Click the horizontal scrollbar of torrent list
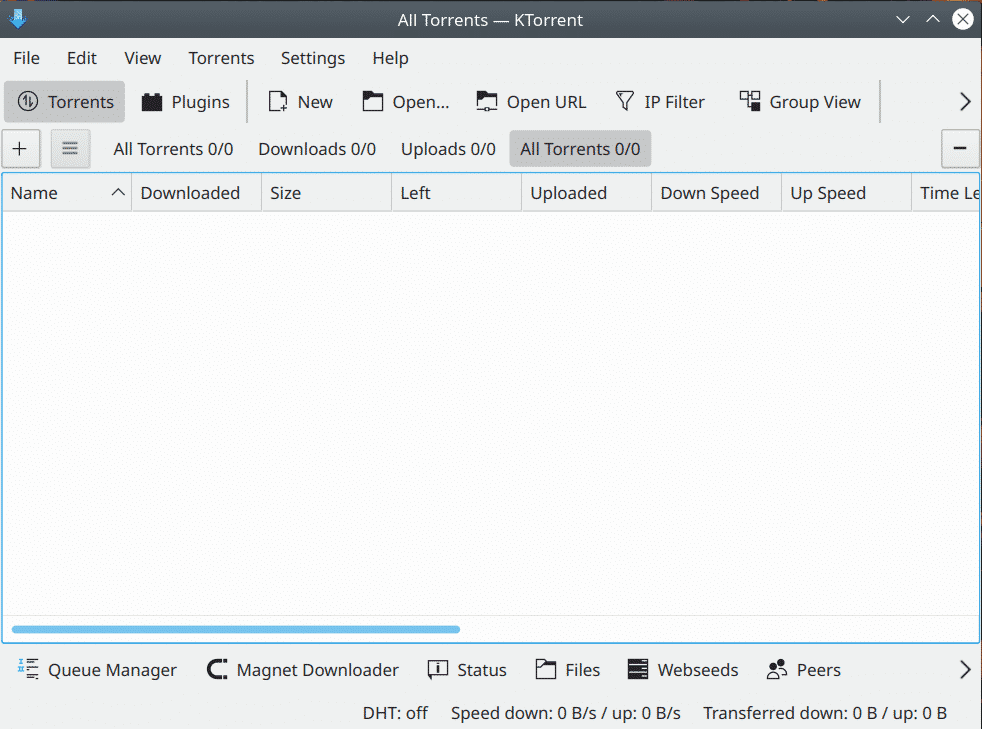 click(236, 629)
